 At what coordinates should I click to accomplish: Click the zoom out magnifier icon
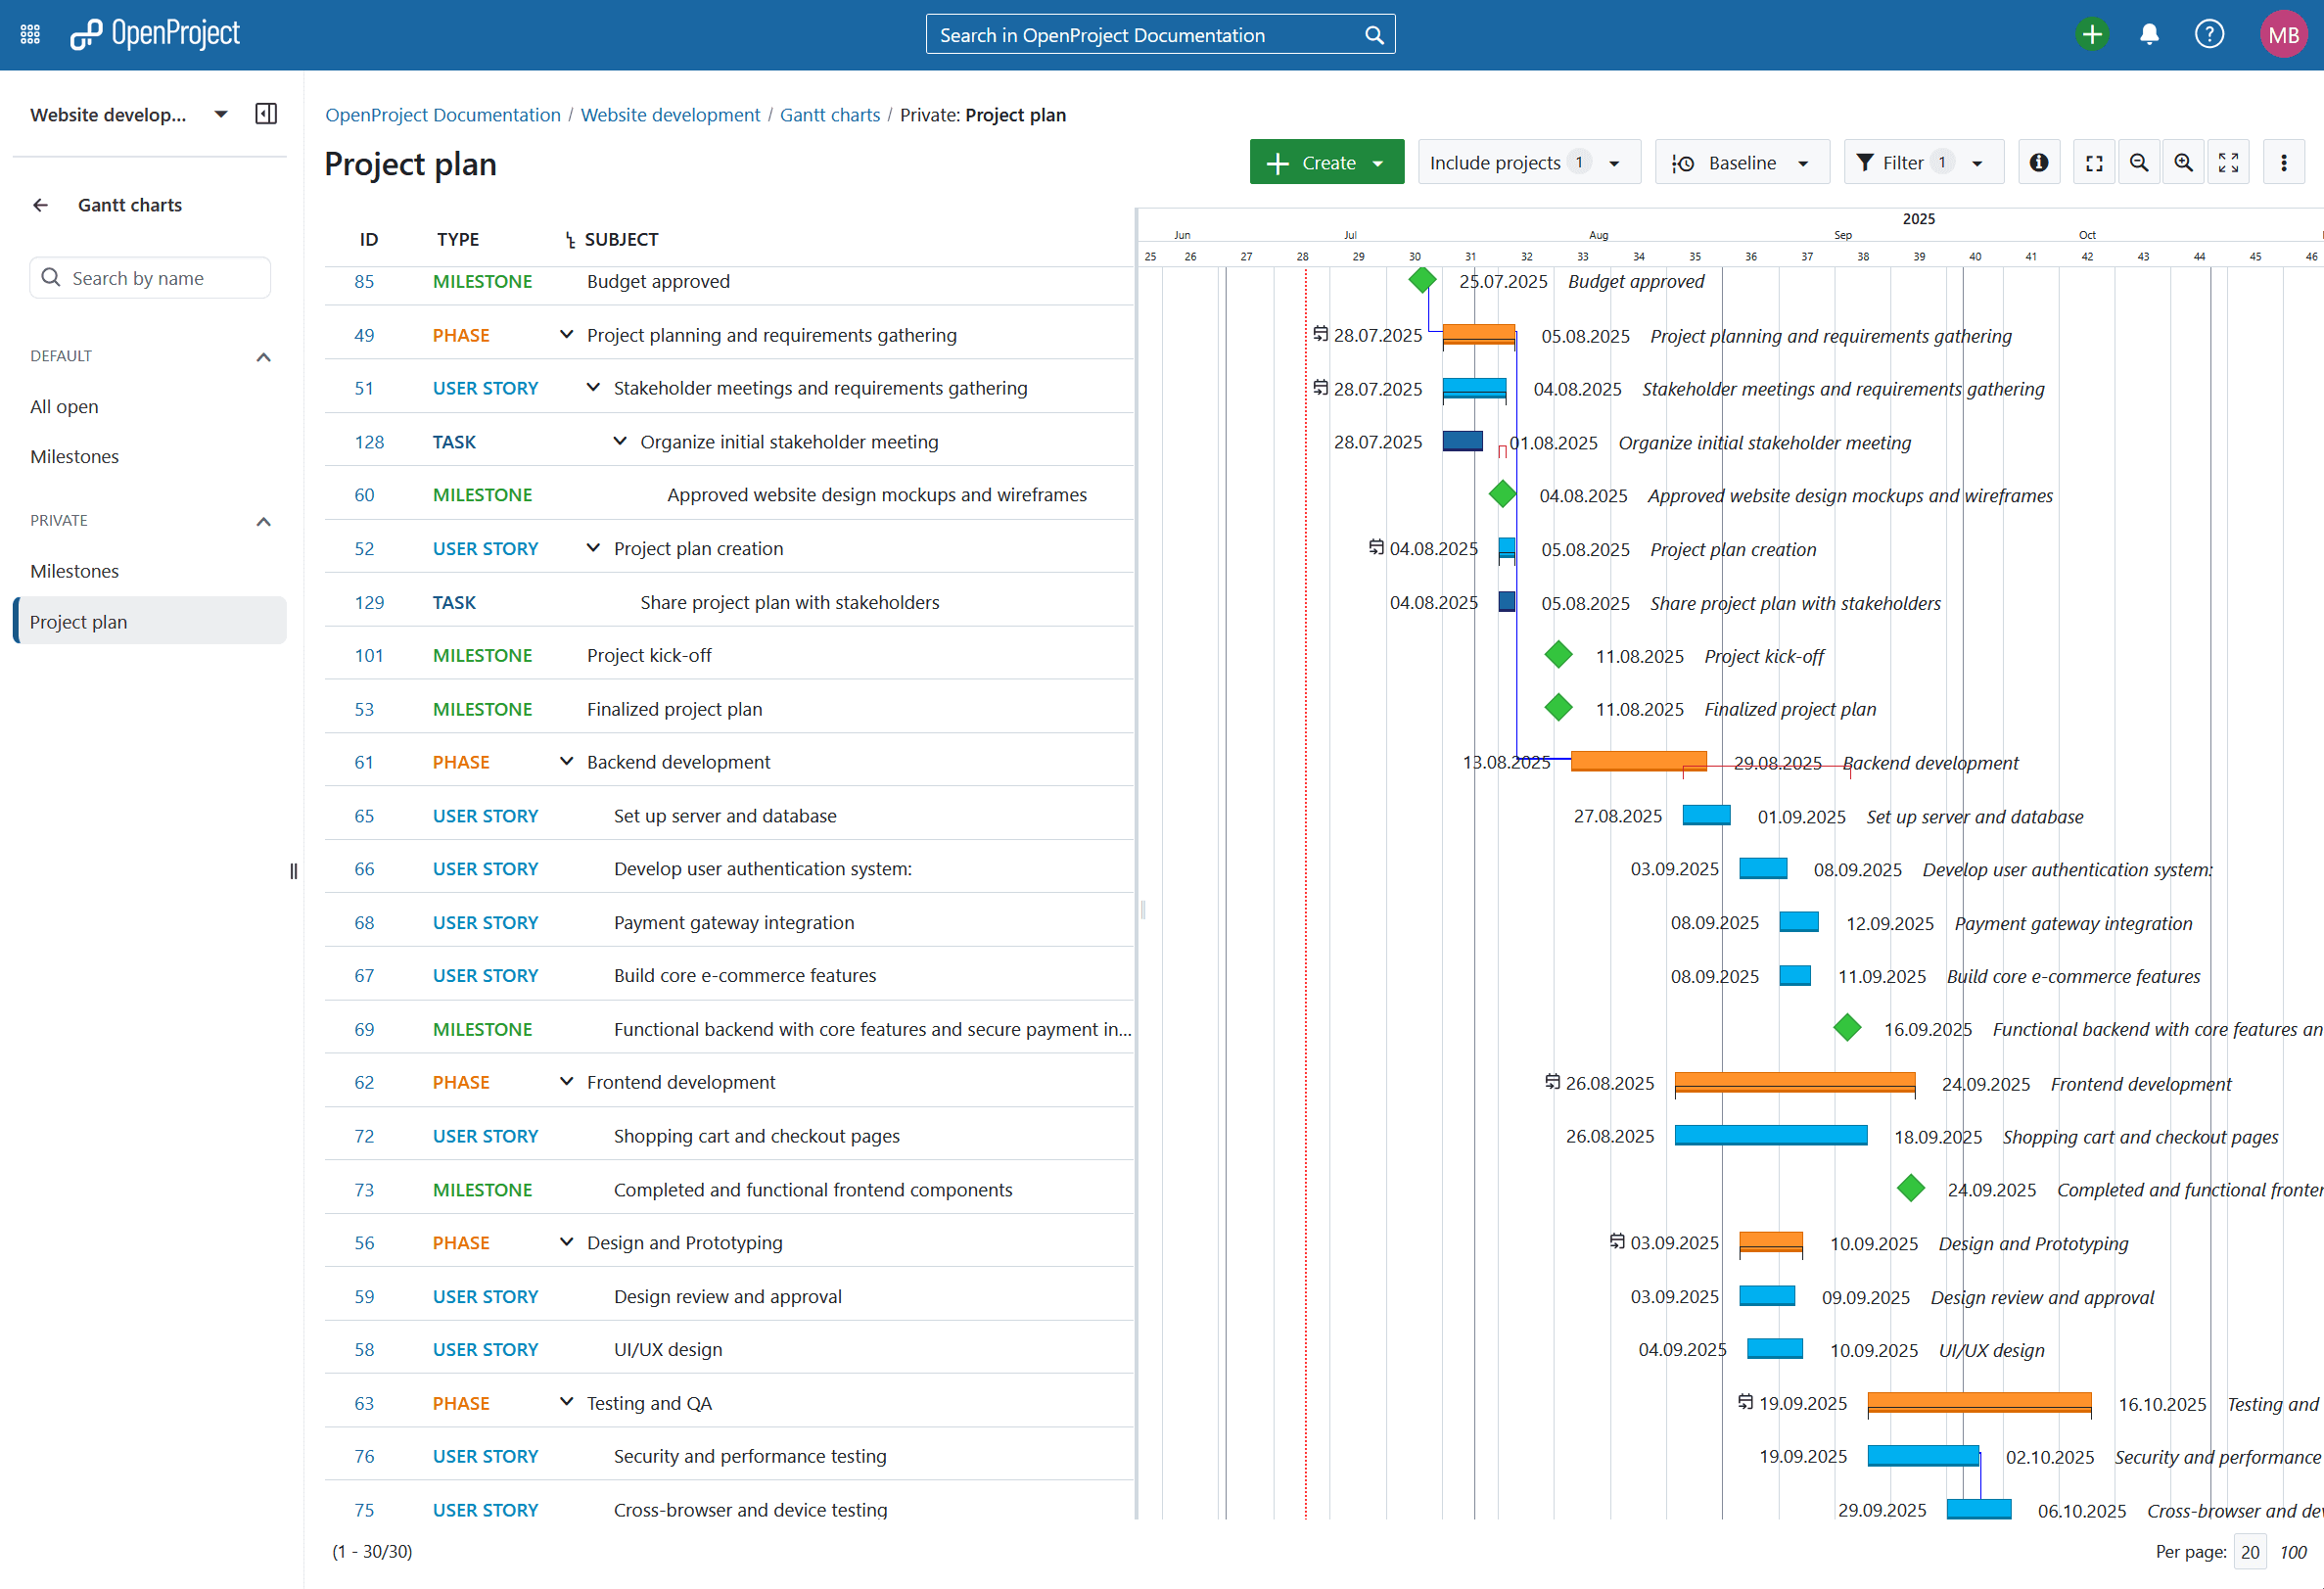(2138, 163)
